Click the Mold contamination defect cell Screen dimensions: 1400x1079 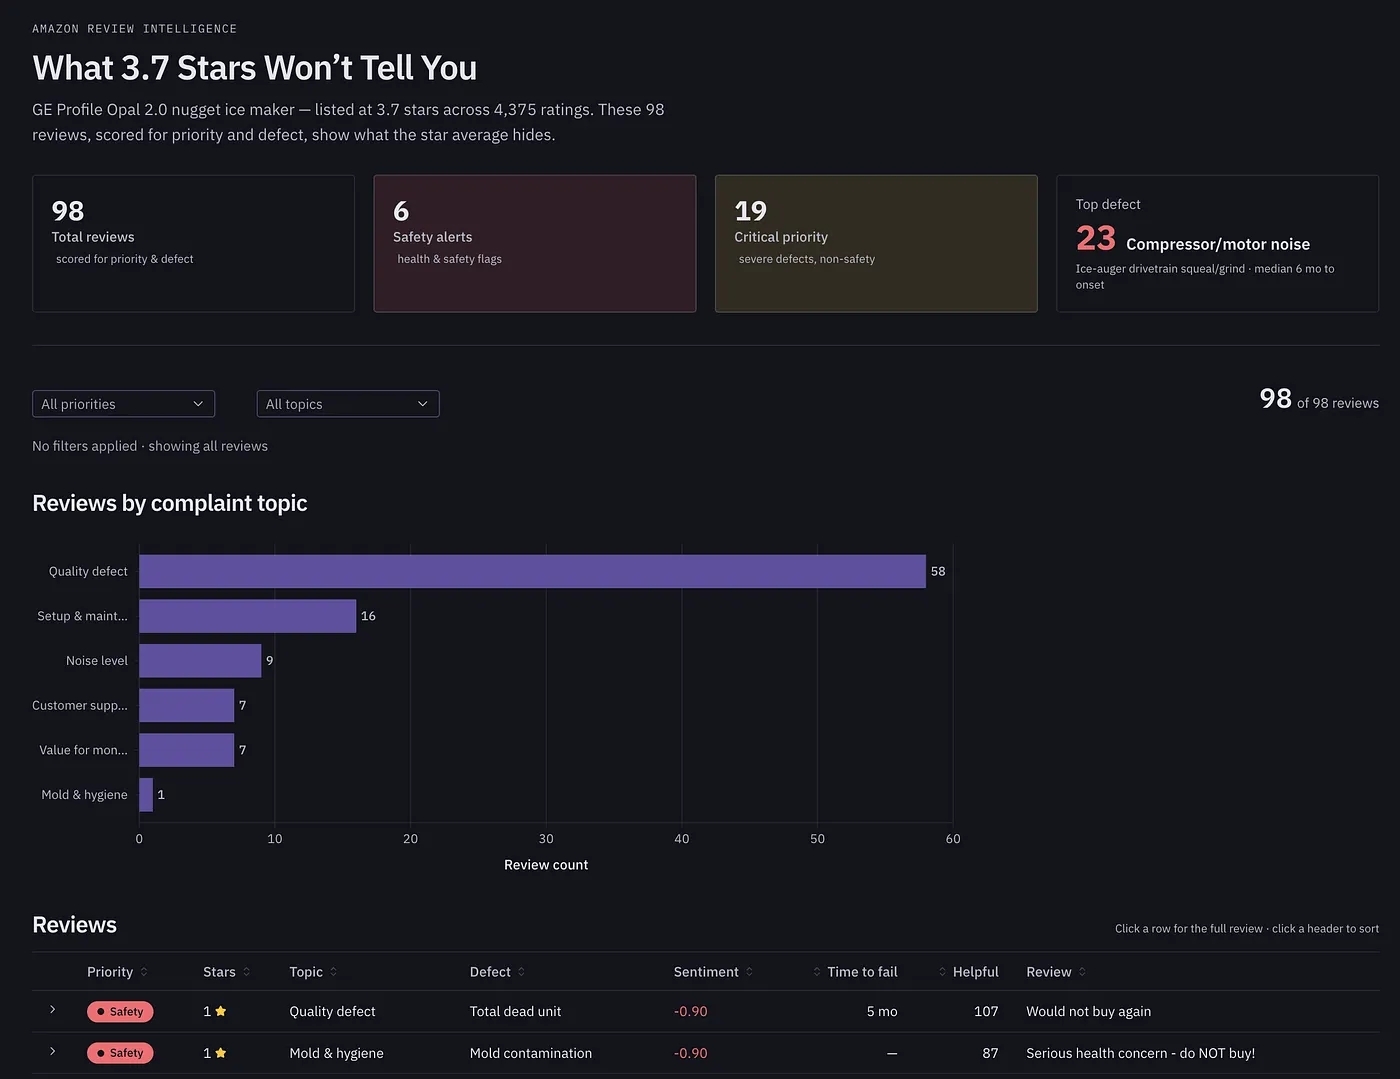pyautogui.click(x=531, y=1053)
